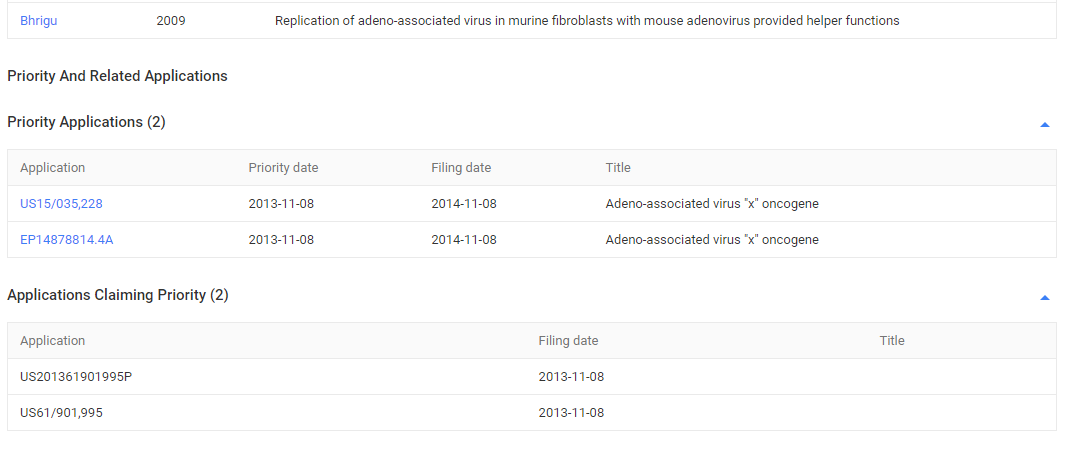Viewport: 1079px width, 450px height.
Task: Collapse the Priority Applications section arrow
Action: 1044,125
